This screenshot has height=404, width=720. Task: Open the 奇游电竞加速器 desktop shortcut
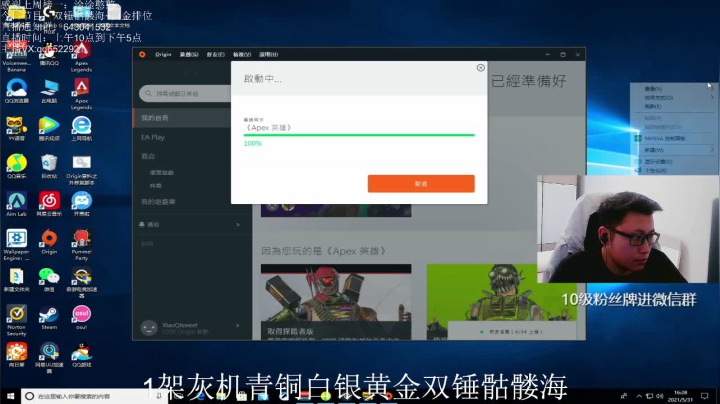[x=81, y=282]
